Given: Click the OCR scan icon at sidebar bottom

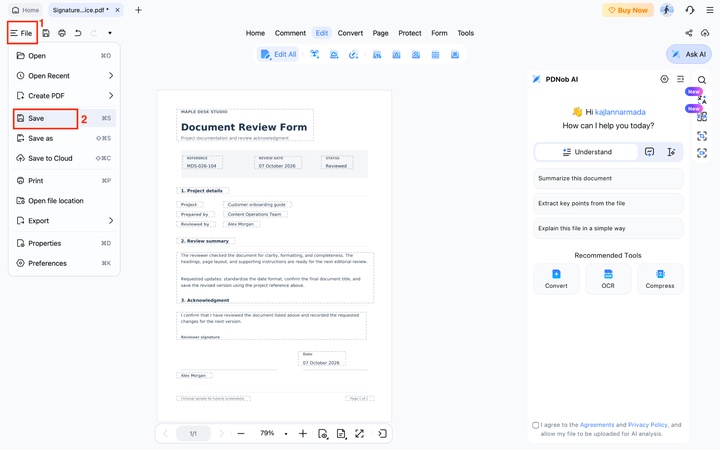Looking at the screenshot, I should (702, 153).
